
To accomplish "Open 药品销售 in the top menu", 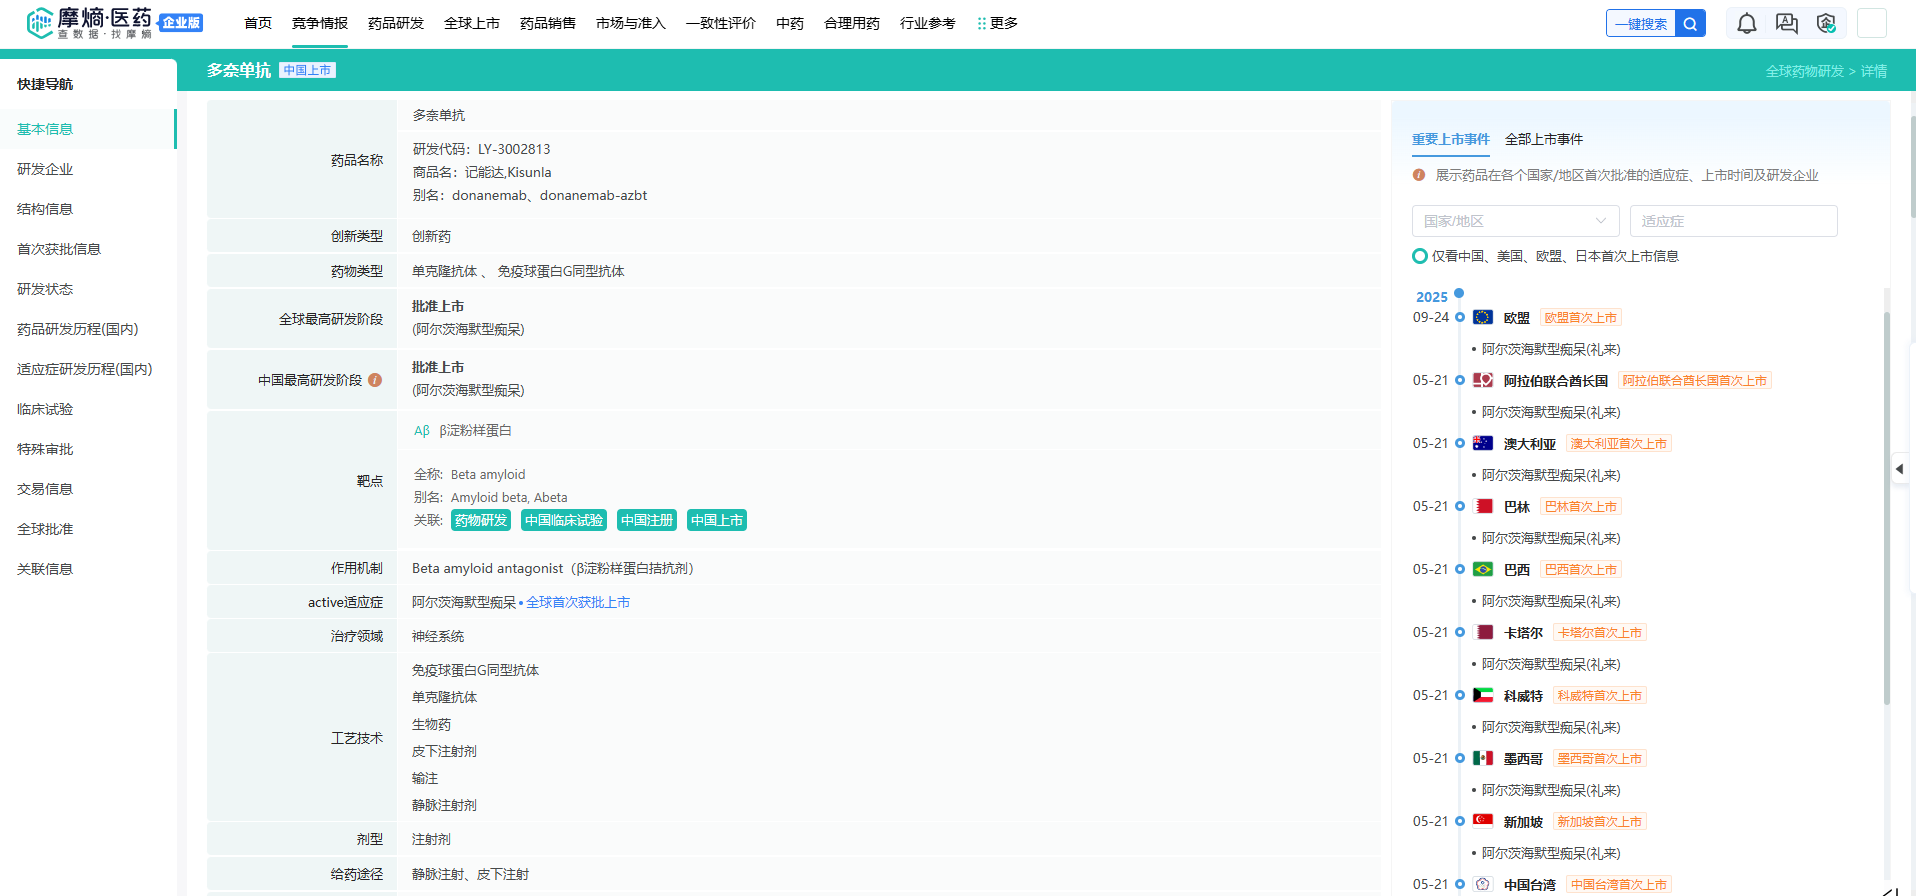I will 548,23.
